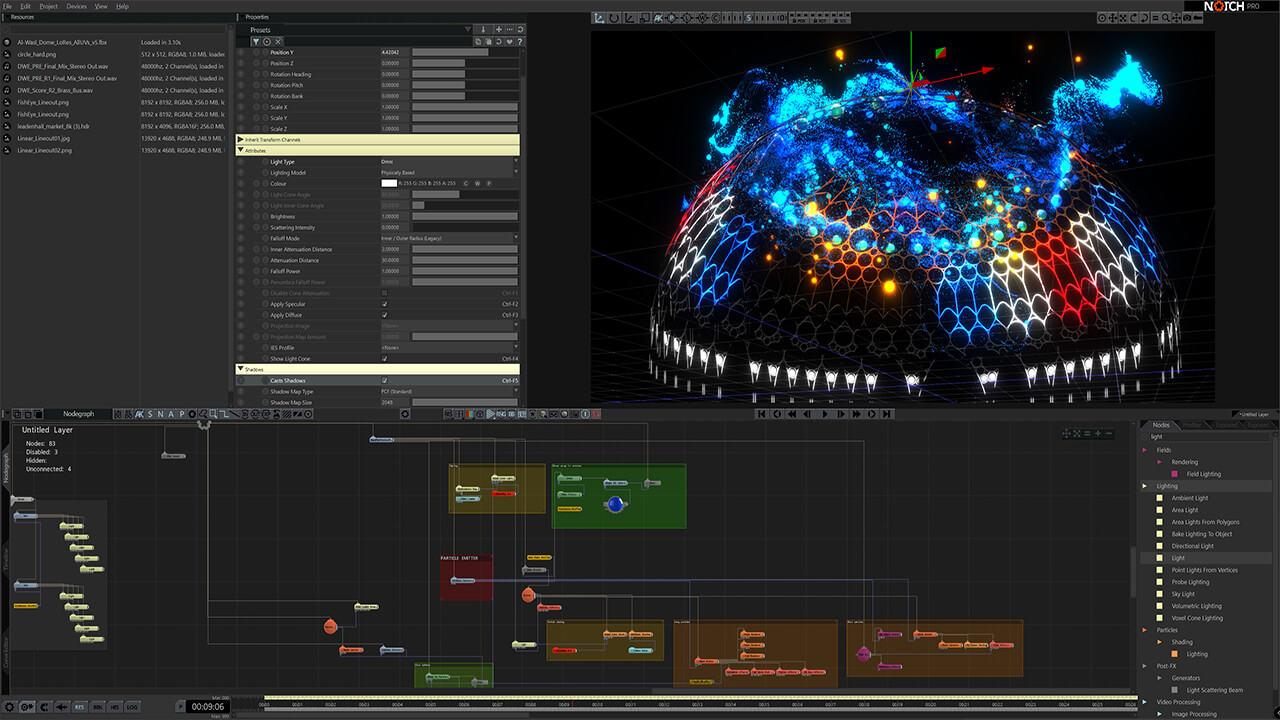The height and width of the screenshot is (720, 1280).
Task: Click the Attenuation Distance slider bar
Action: pos(465,260)
